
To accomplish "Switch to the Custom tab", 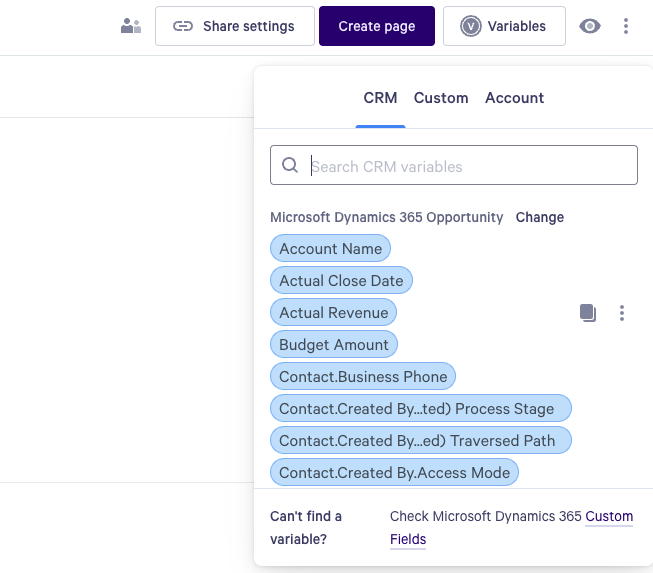I will tap(441, 98).
